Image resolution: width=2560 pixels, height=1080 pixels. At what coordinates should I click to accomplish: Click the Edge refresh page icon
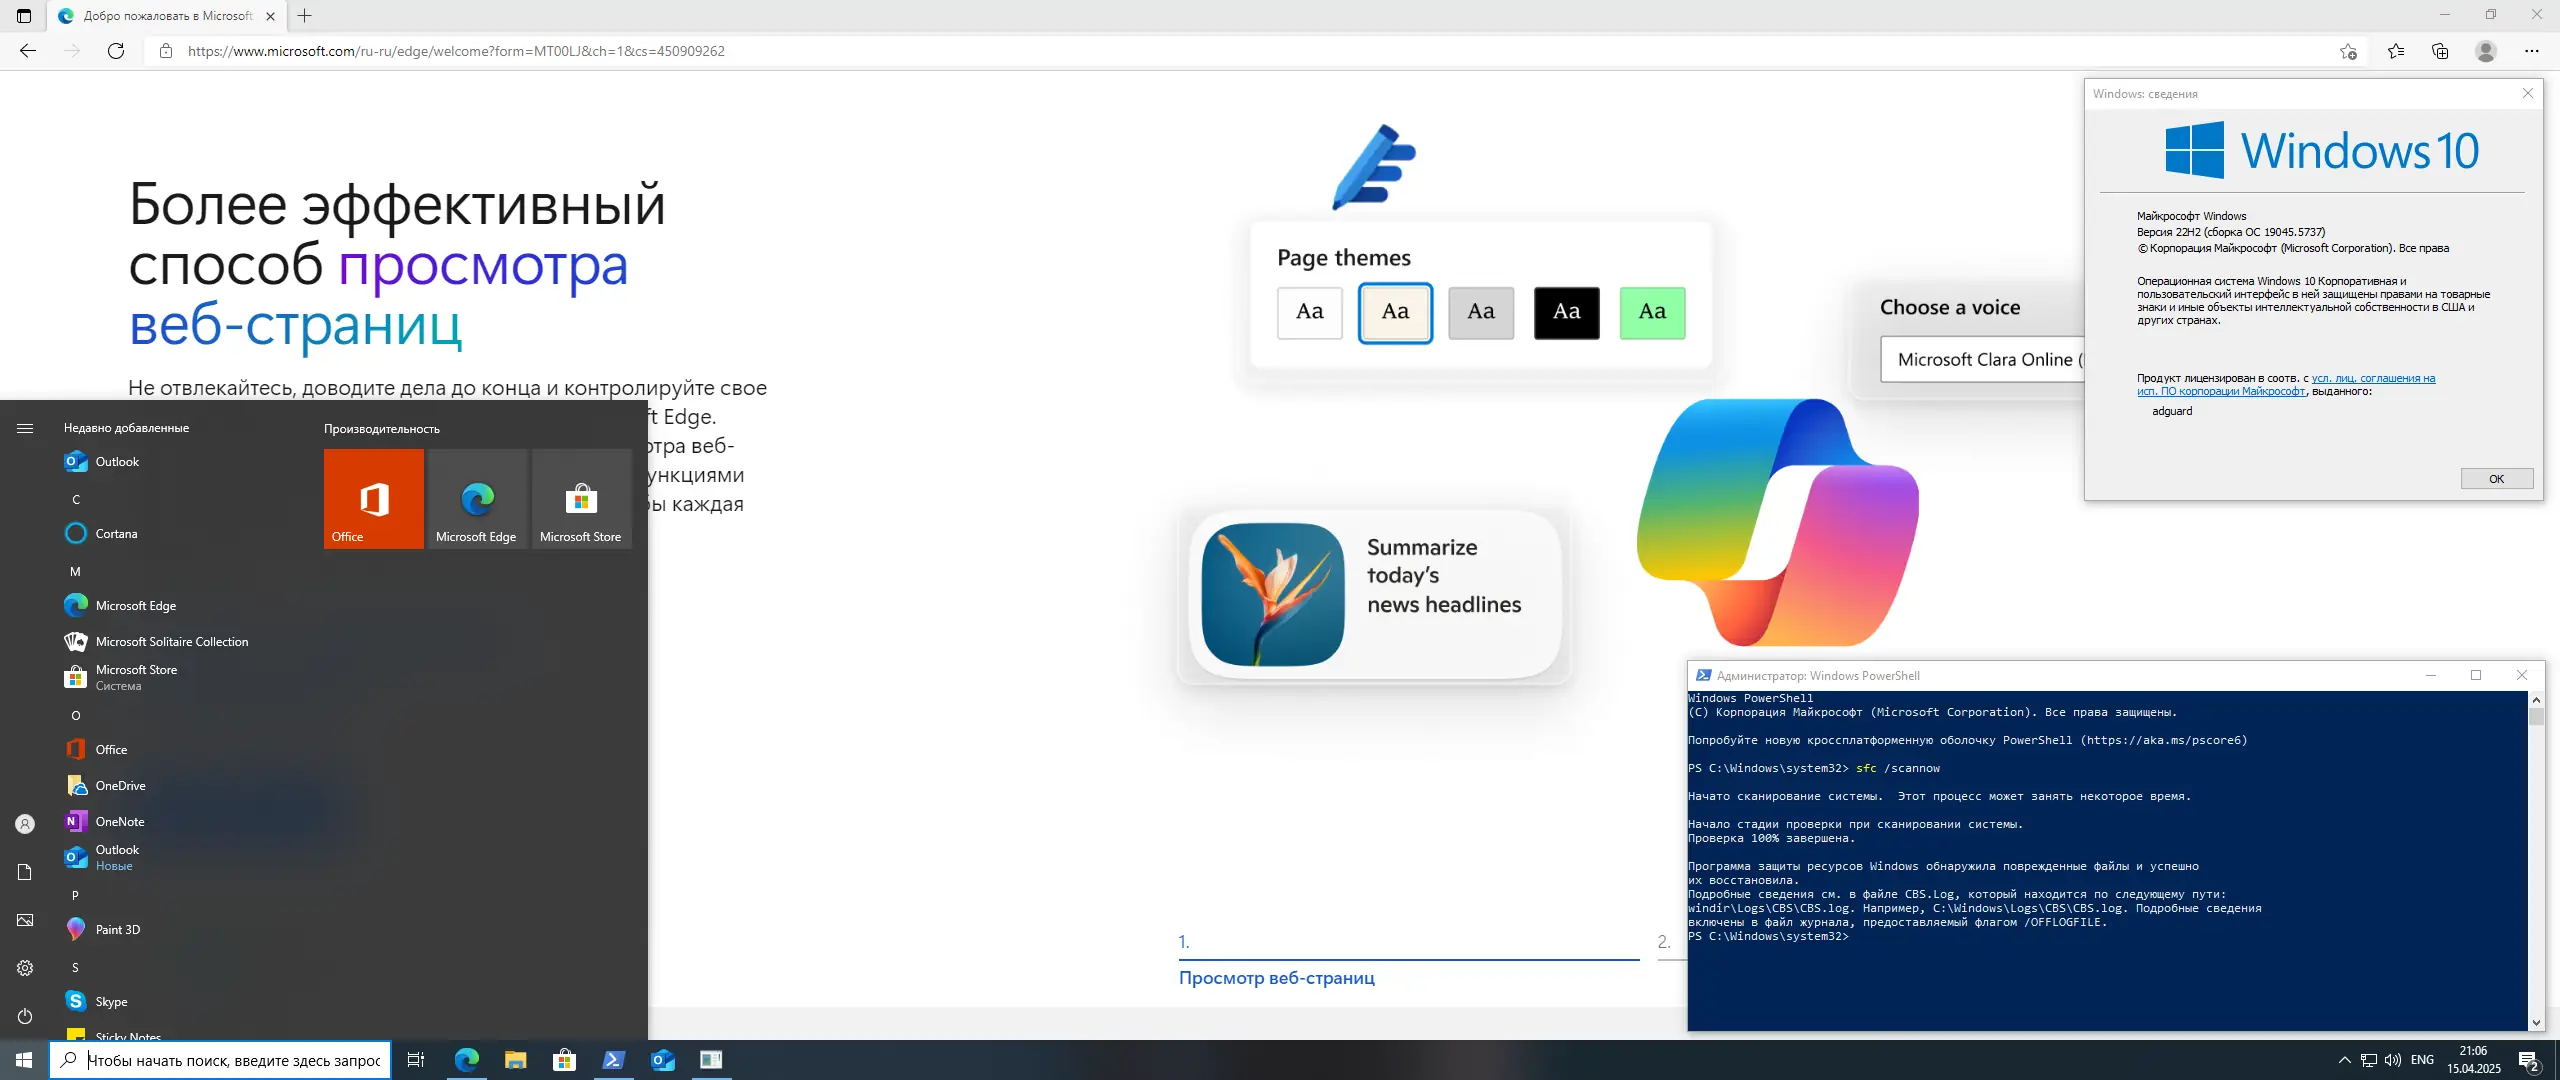point(116,51)
